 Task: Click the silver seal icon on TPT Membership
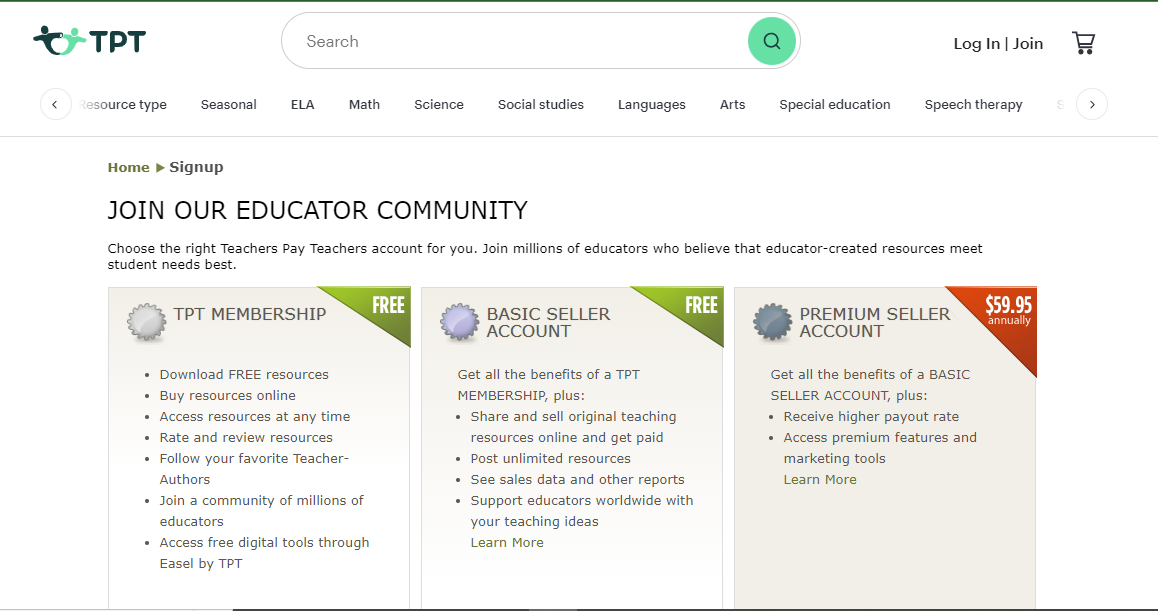tap(147, 322)
